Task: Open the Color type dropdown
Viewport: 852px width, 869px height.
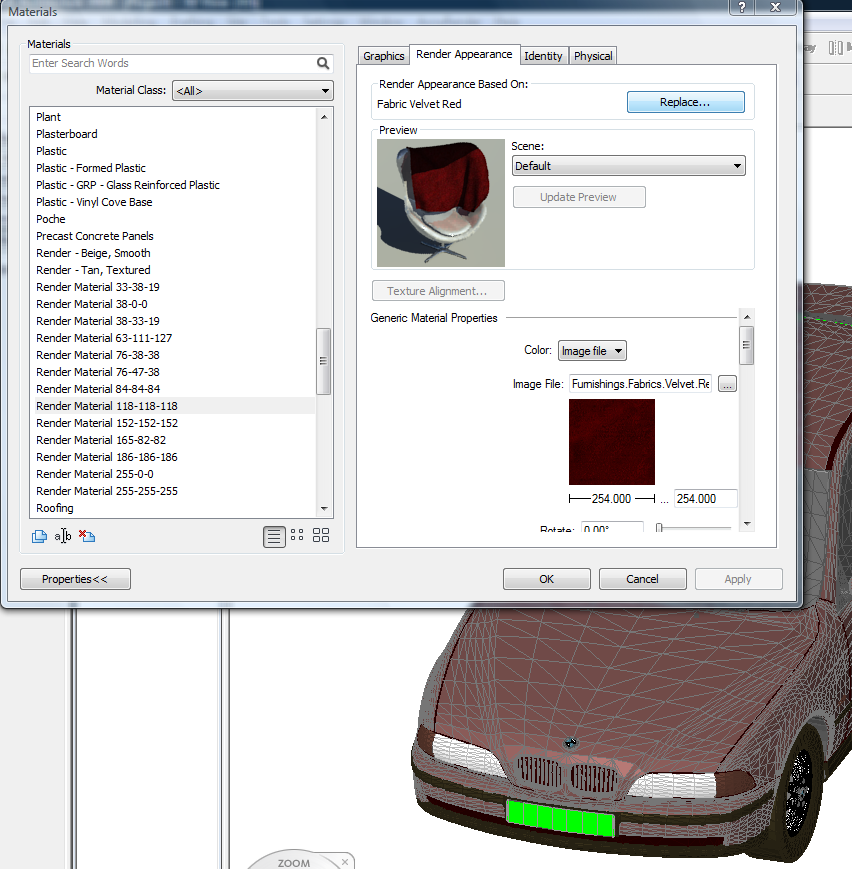Action: click(592, 351)
